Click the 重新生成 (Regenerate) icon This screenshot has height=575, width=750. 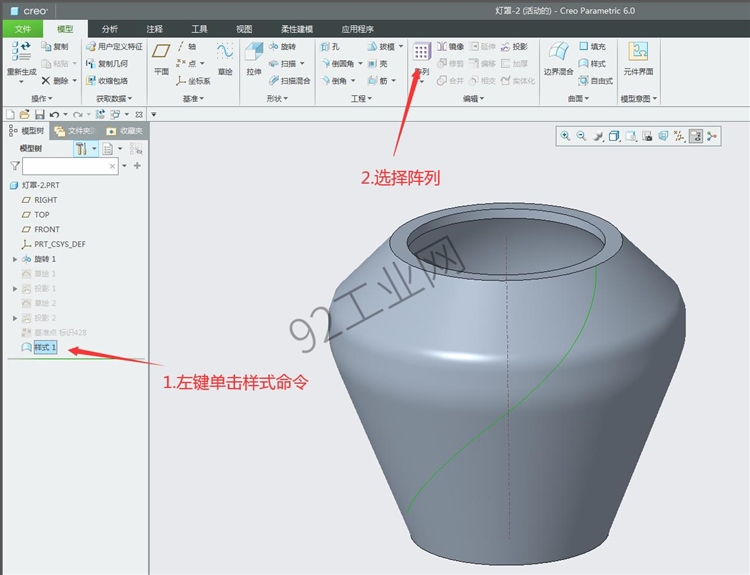click(x=21, y=51)
